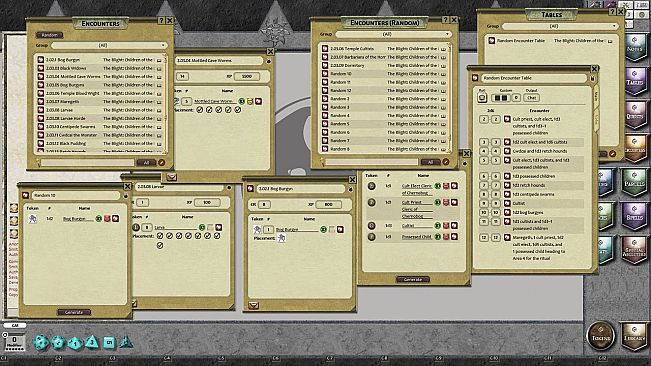Click the Encounters list scrollbar

166,104
